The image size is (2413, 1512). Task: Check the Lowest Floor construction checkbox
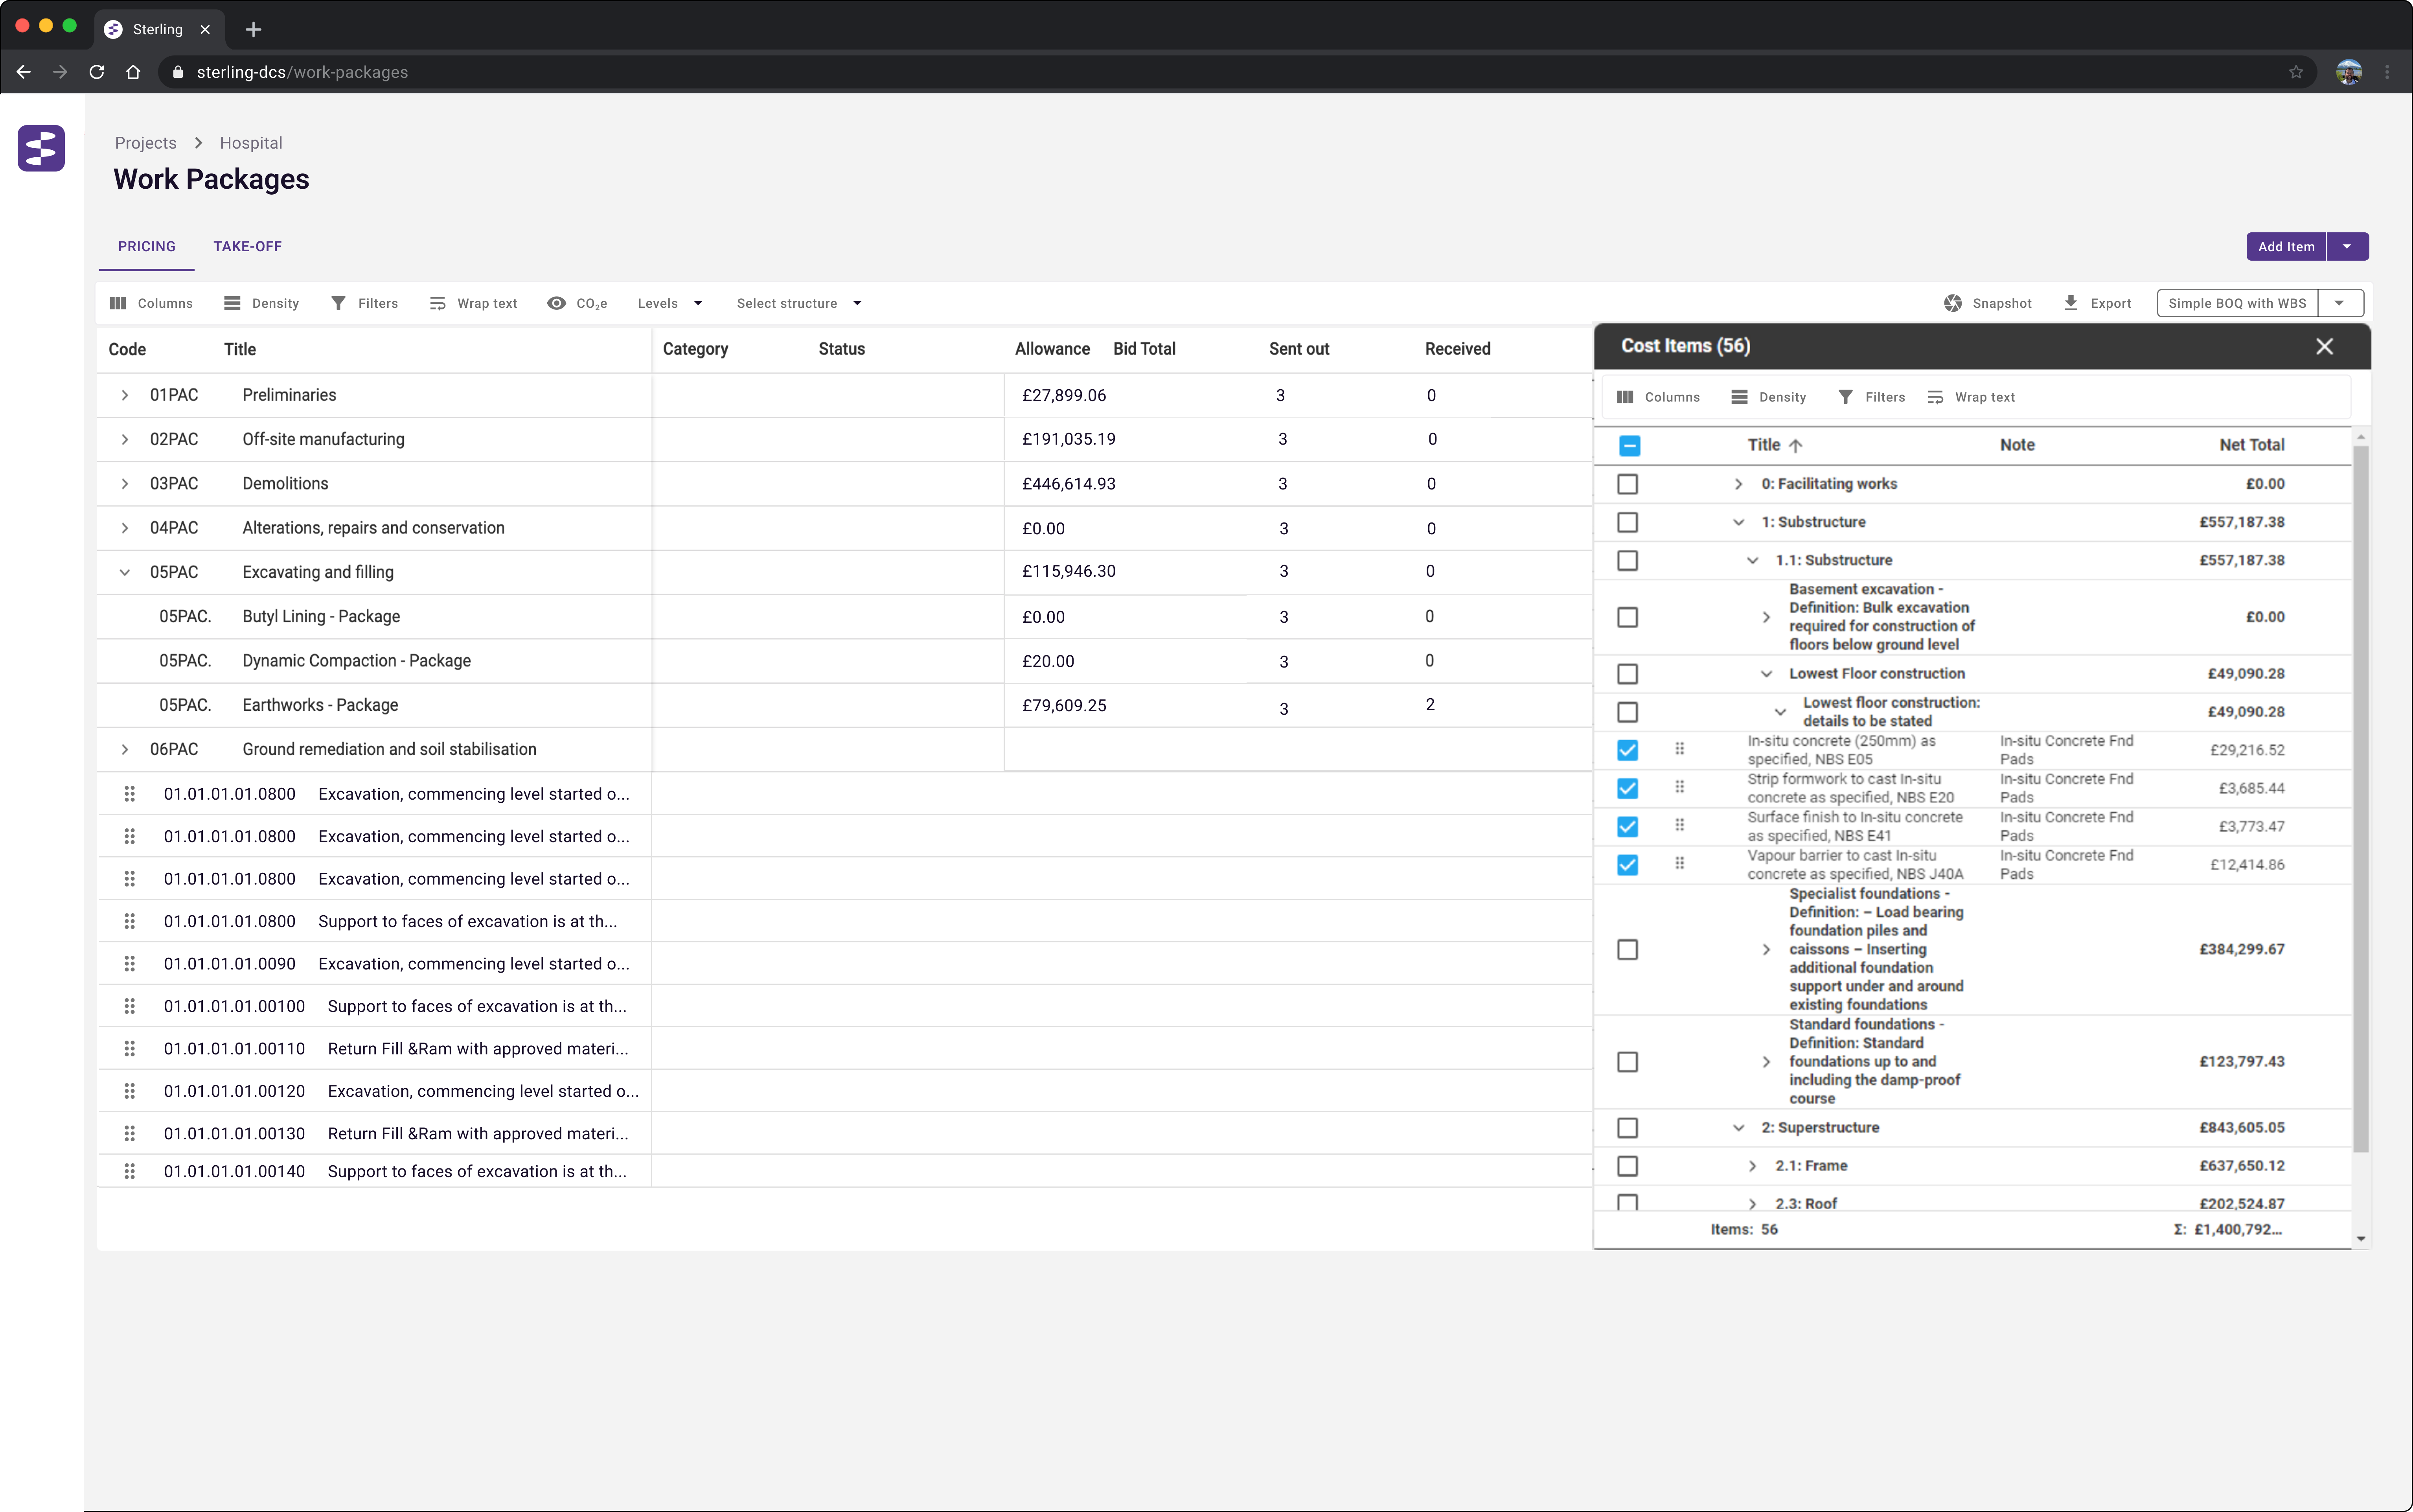coord(1628,674)
